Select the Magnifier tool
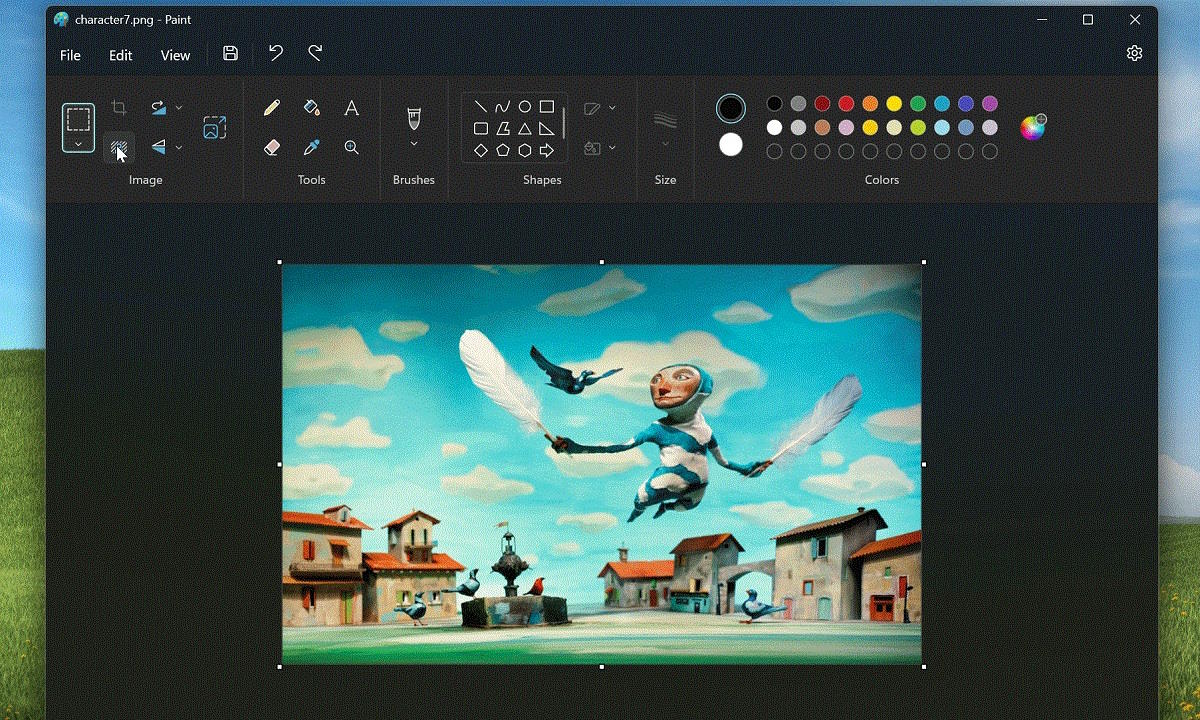The height and width of the screenshot is (720, 1200). [351, 147]
